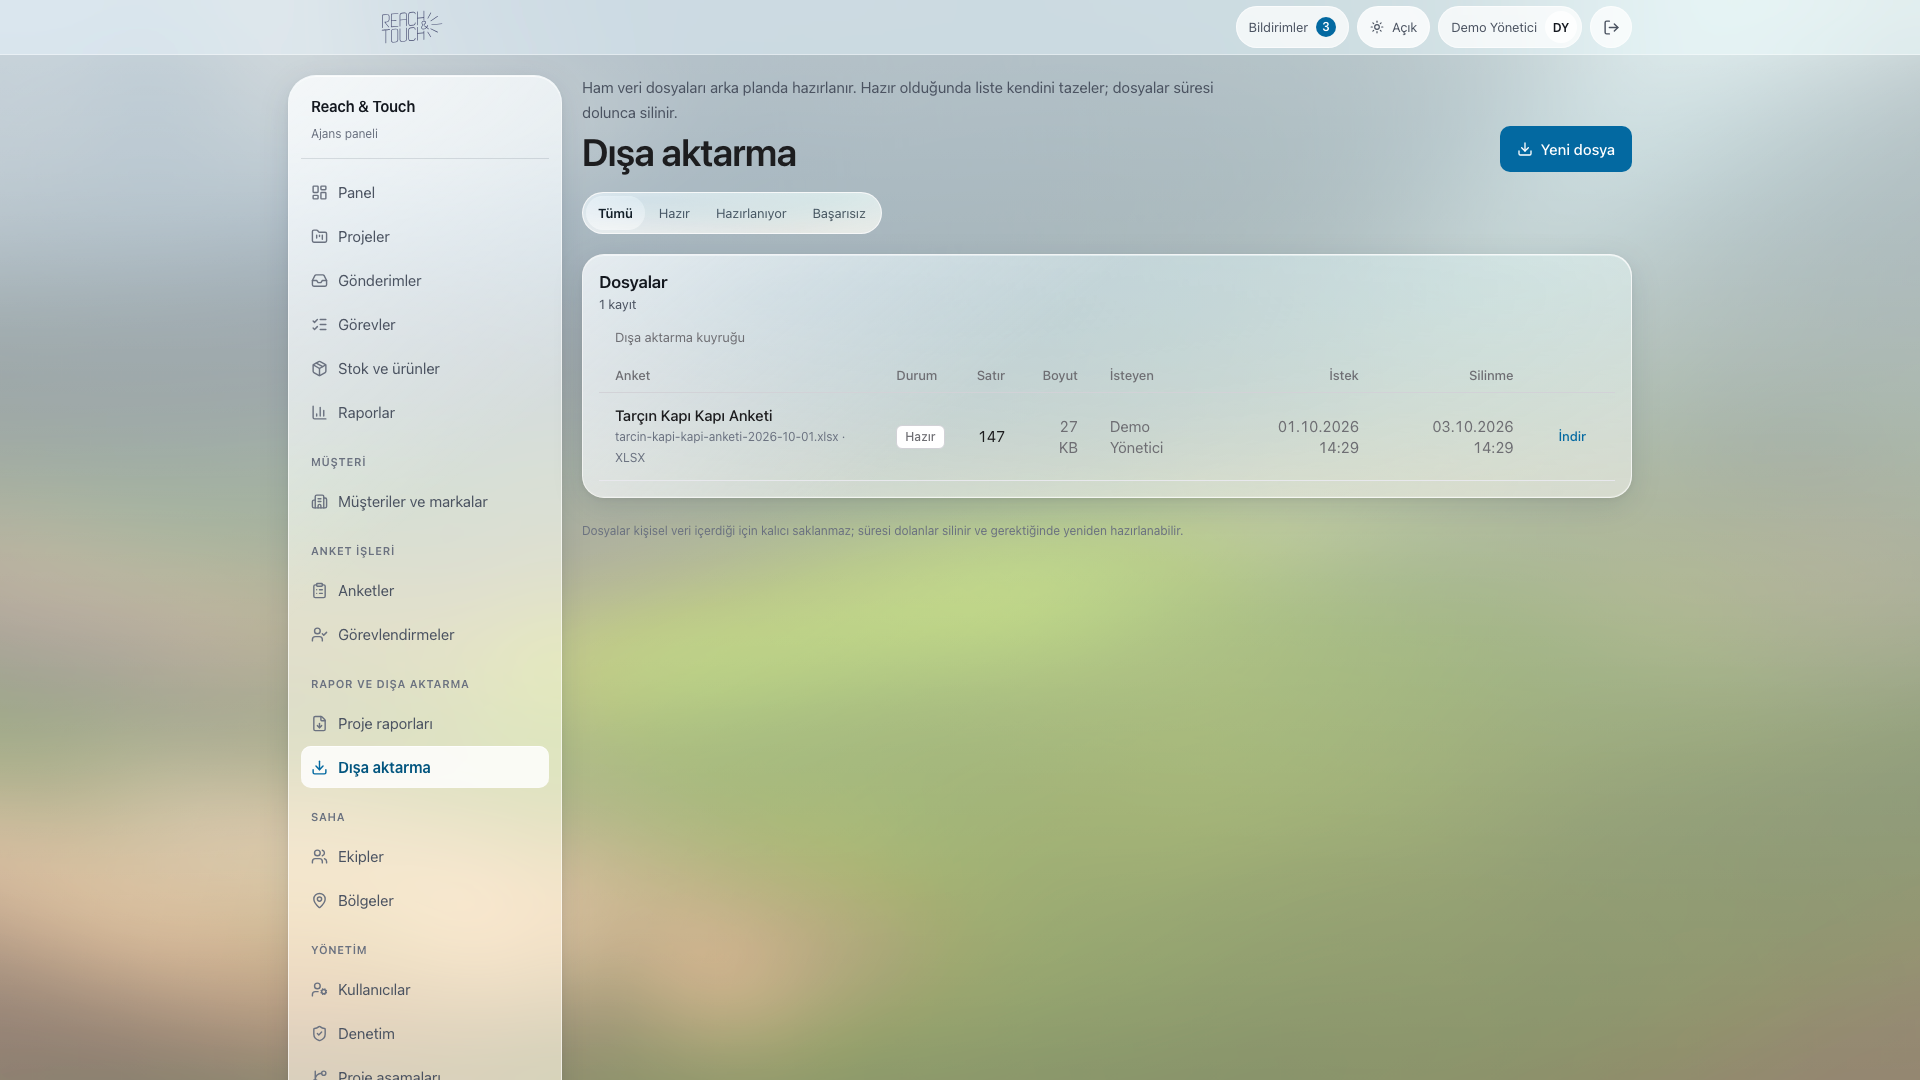Click the Yeni dosya button
1920x1080 pixels.
tap(1565, 149)
